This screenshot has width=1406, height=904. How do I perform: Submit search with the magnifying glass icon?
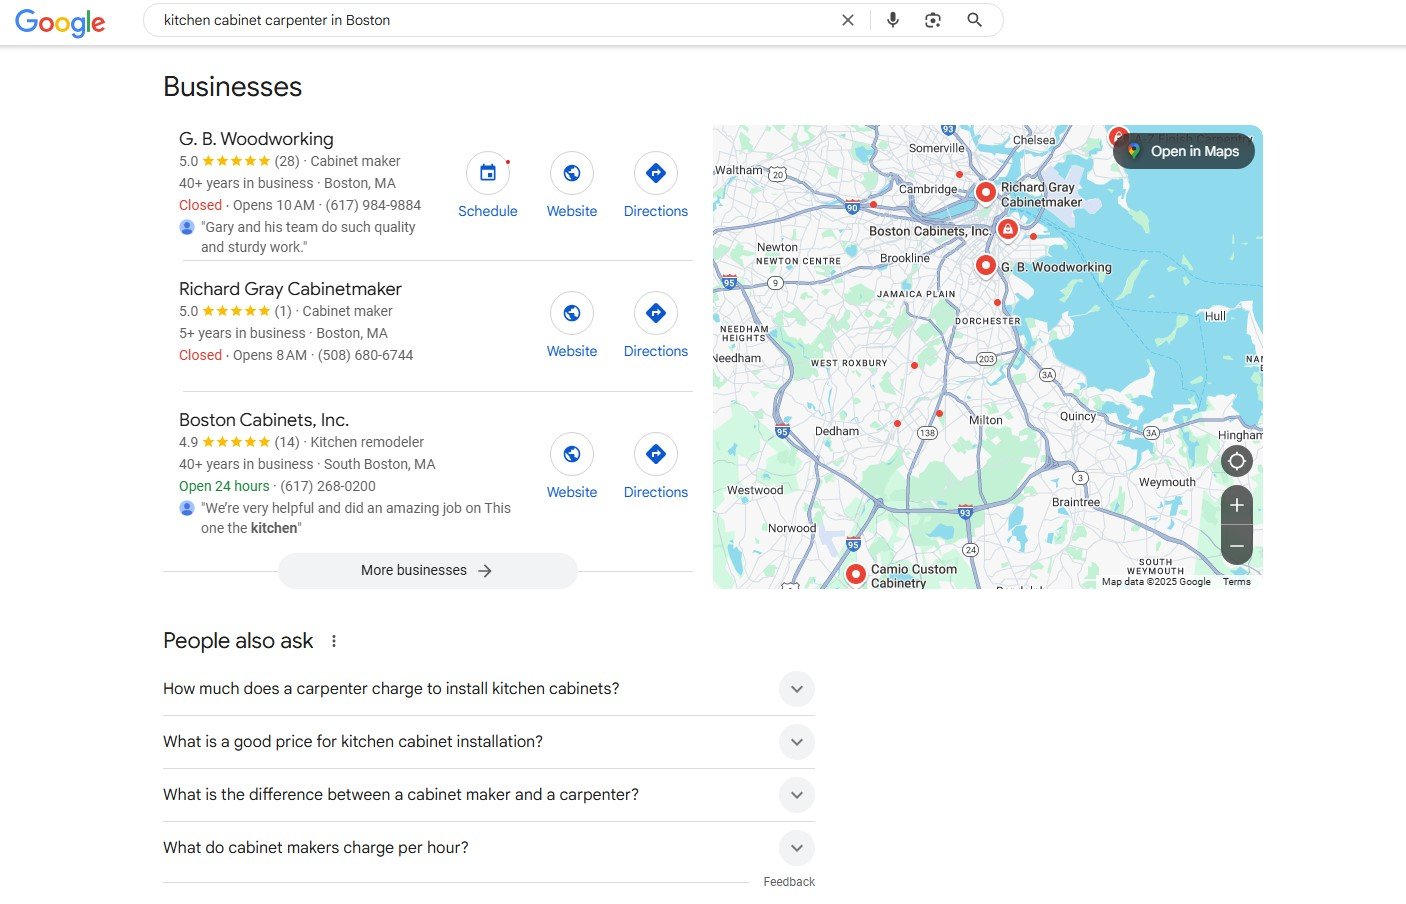[974, 20]
